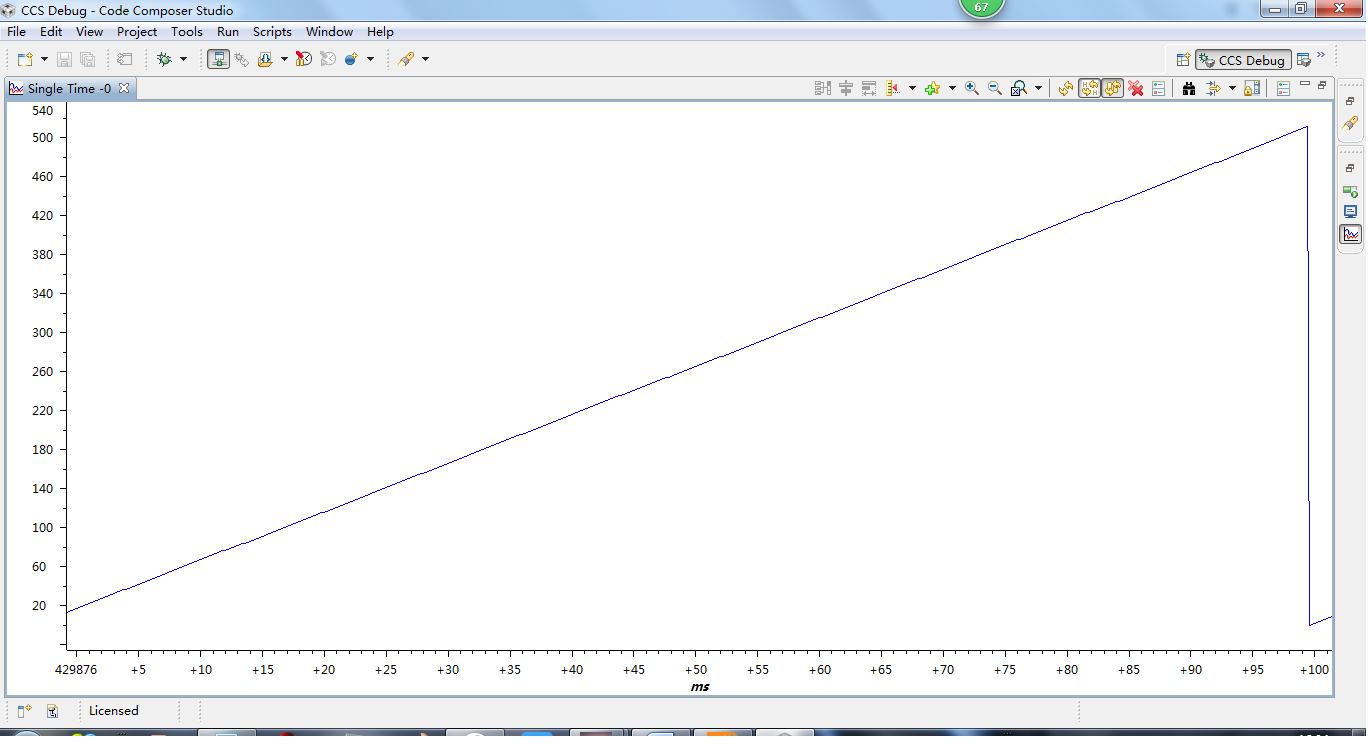This screenshot has height=748, width=1368.
Task: Click the ms x-axis label
Action: 699,687
